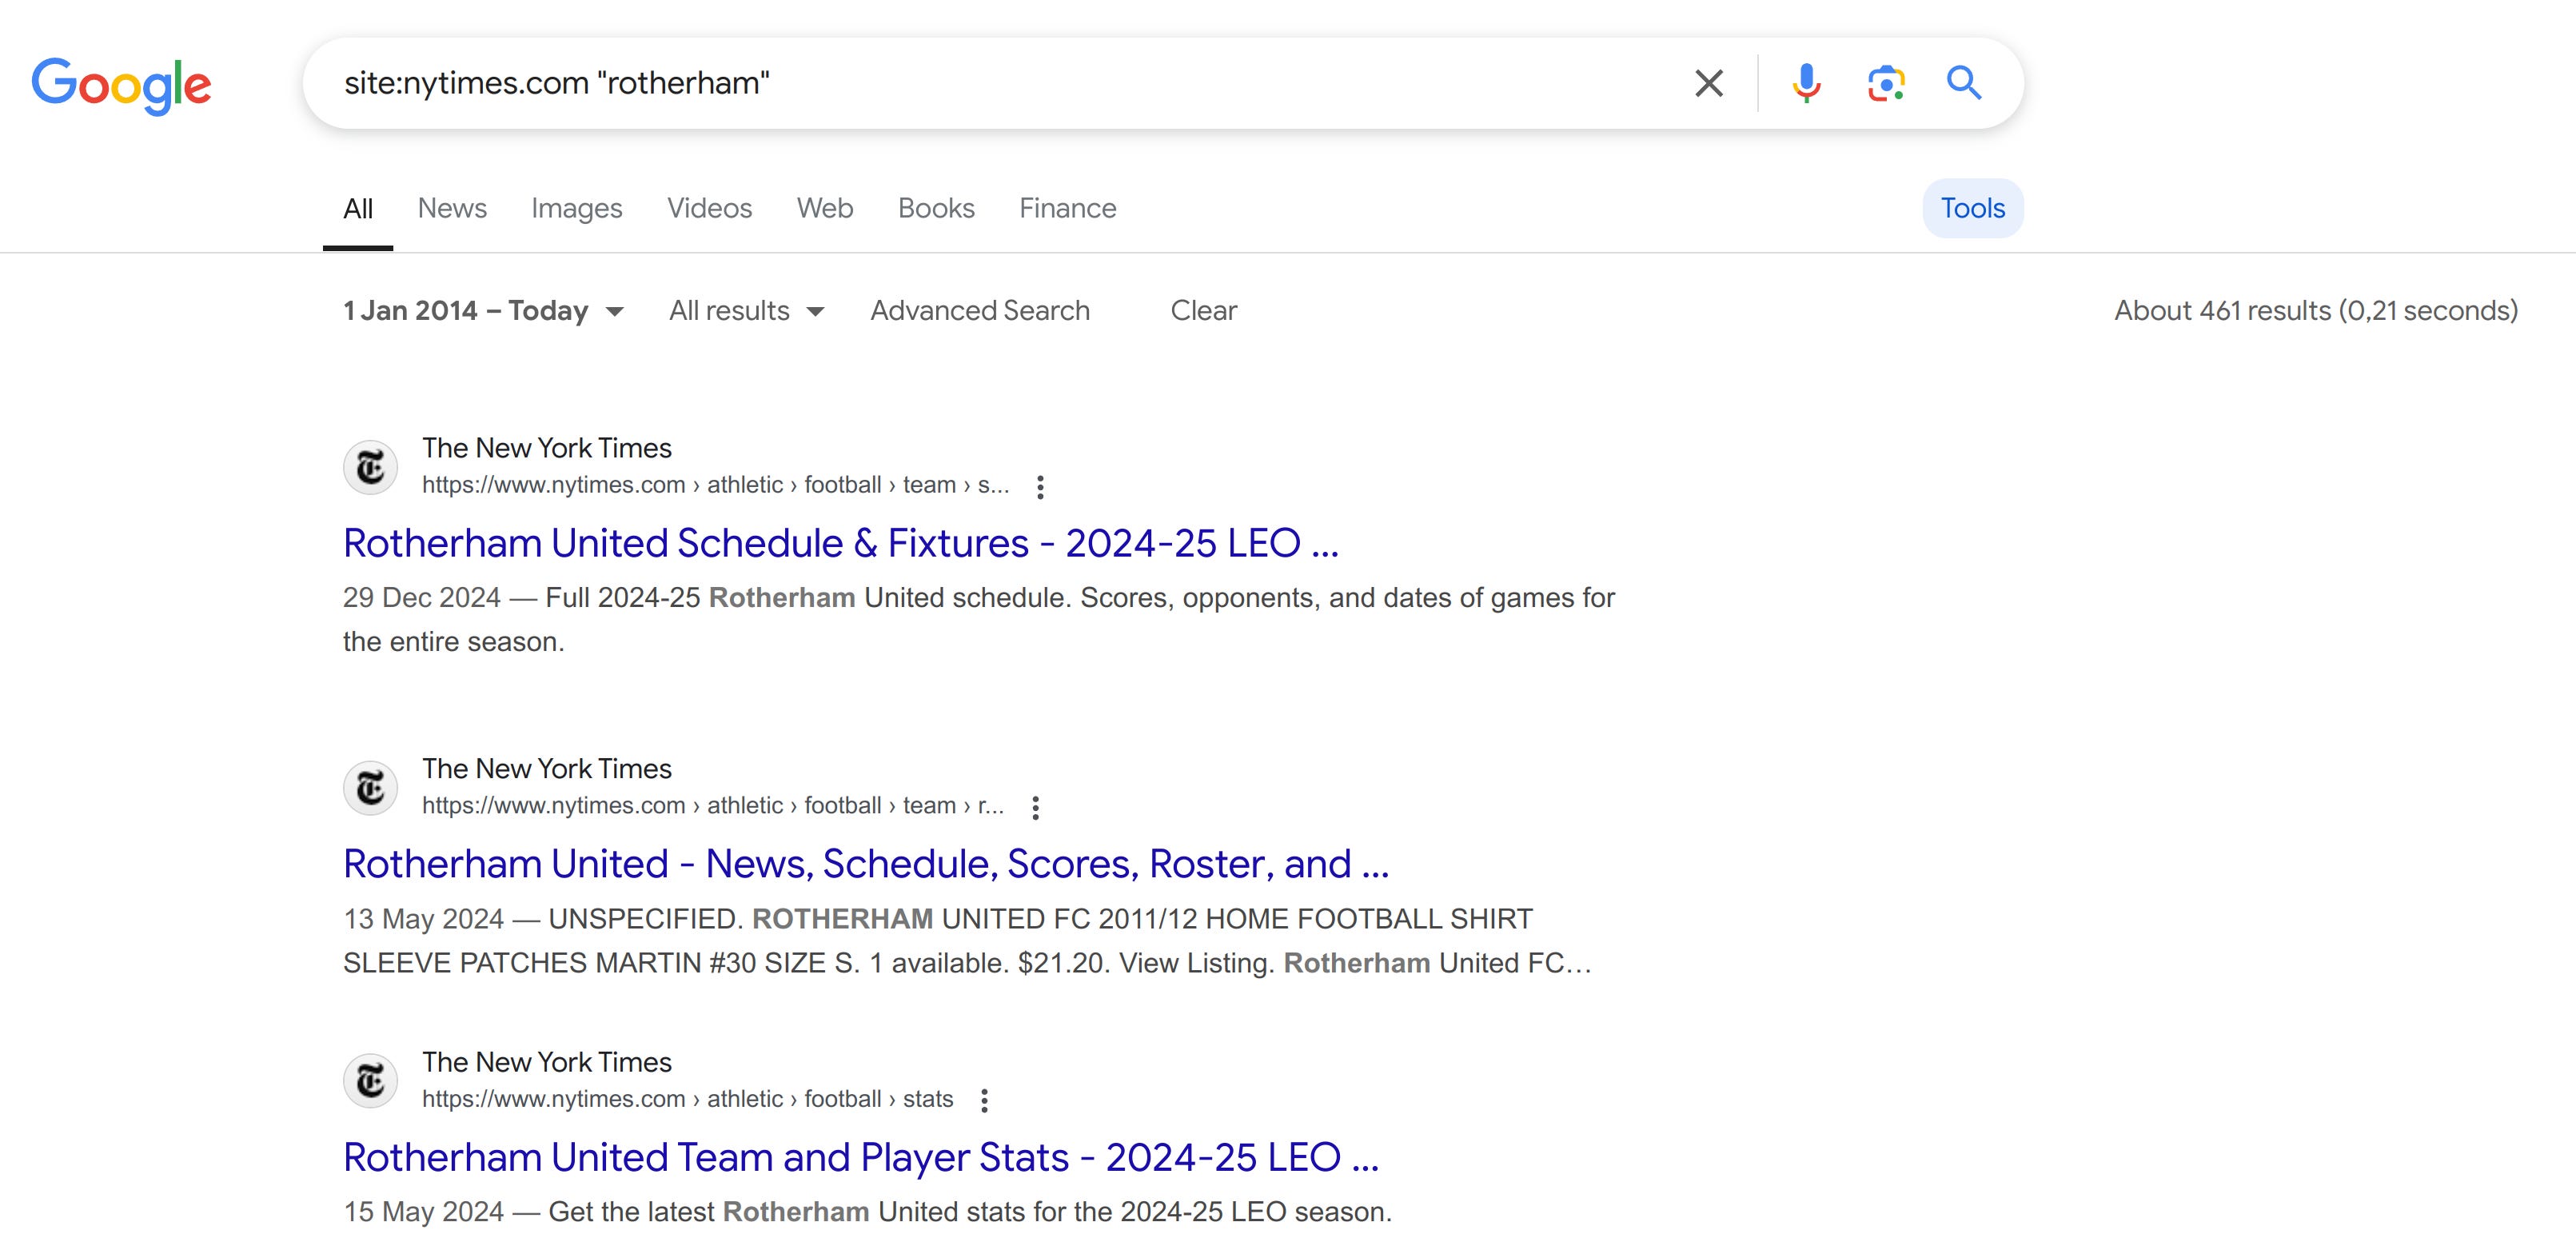The width and height of the screenshot is (2576, 1254).
Task: Open the Web tab
Action: click(825, 208)
